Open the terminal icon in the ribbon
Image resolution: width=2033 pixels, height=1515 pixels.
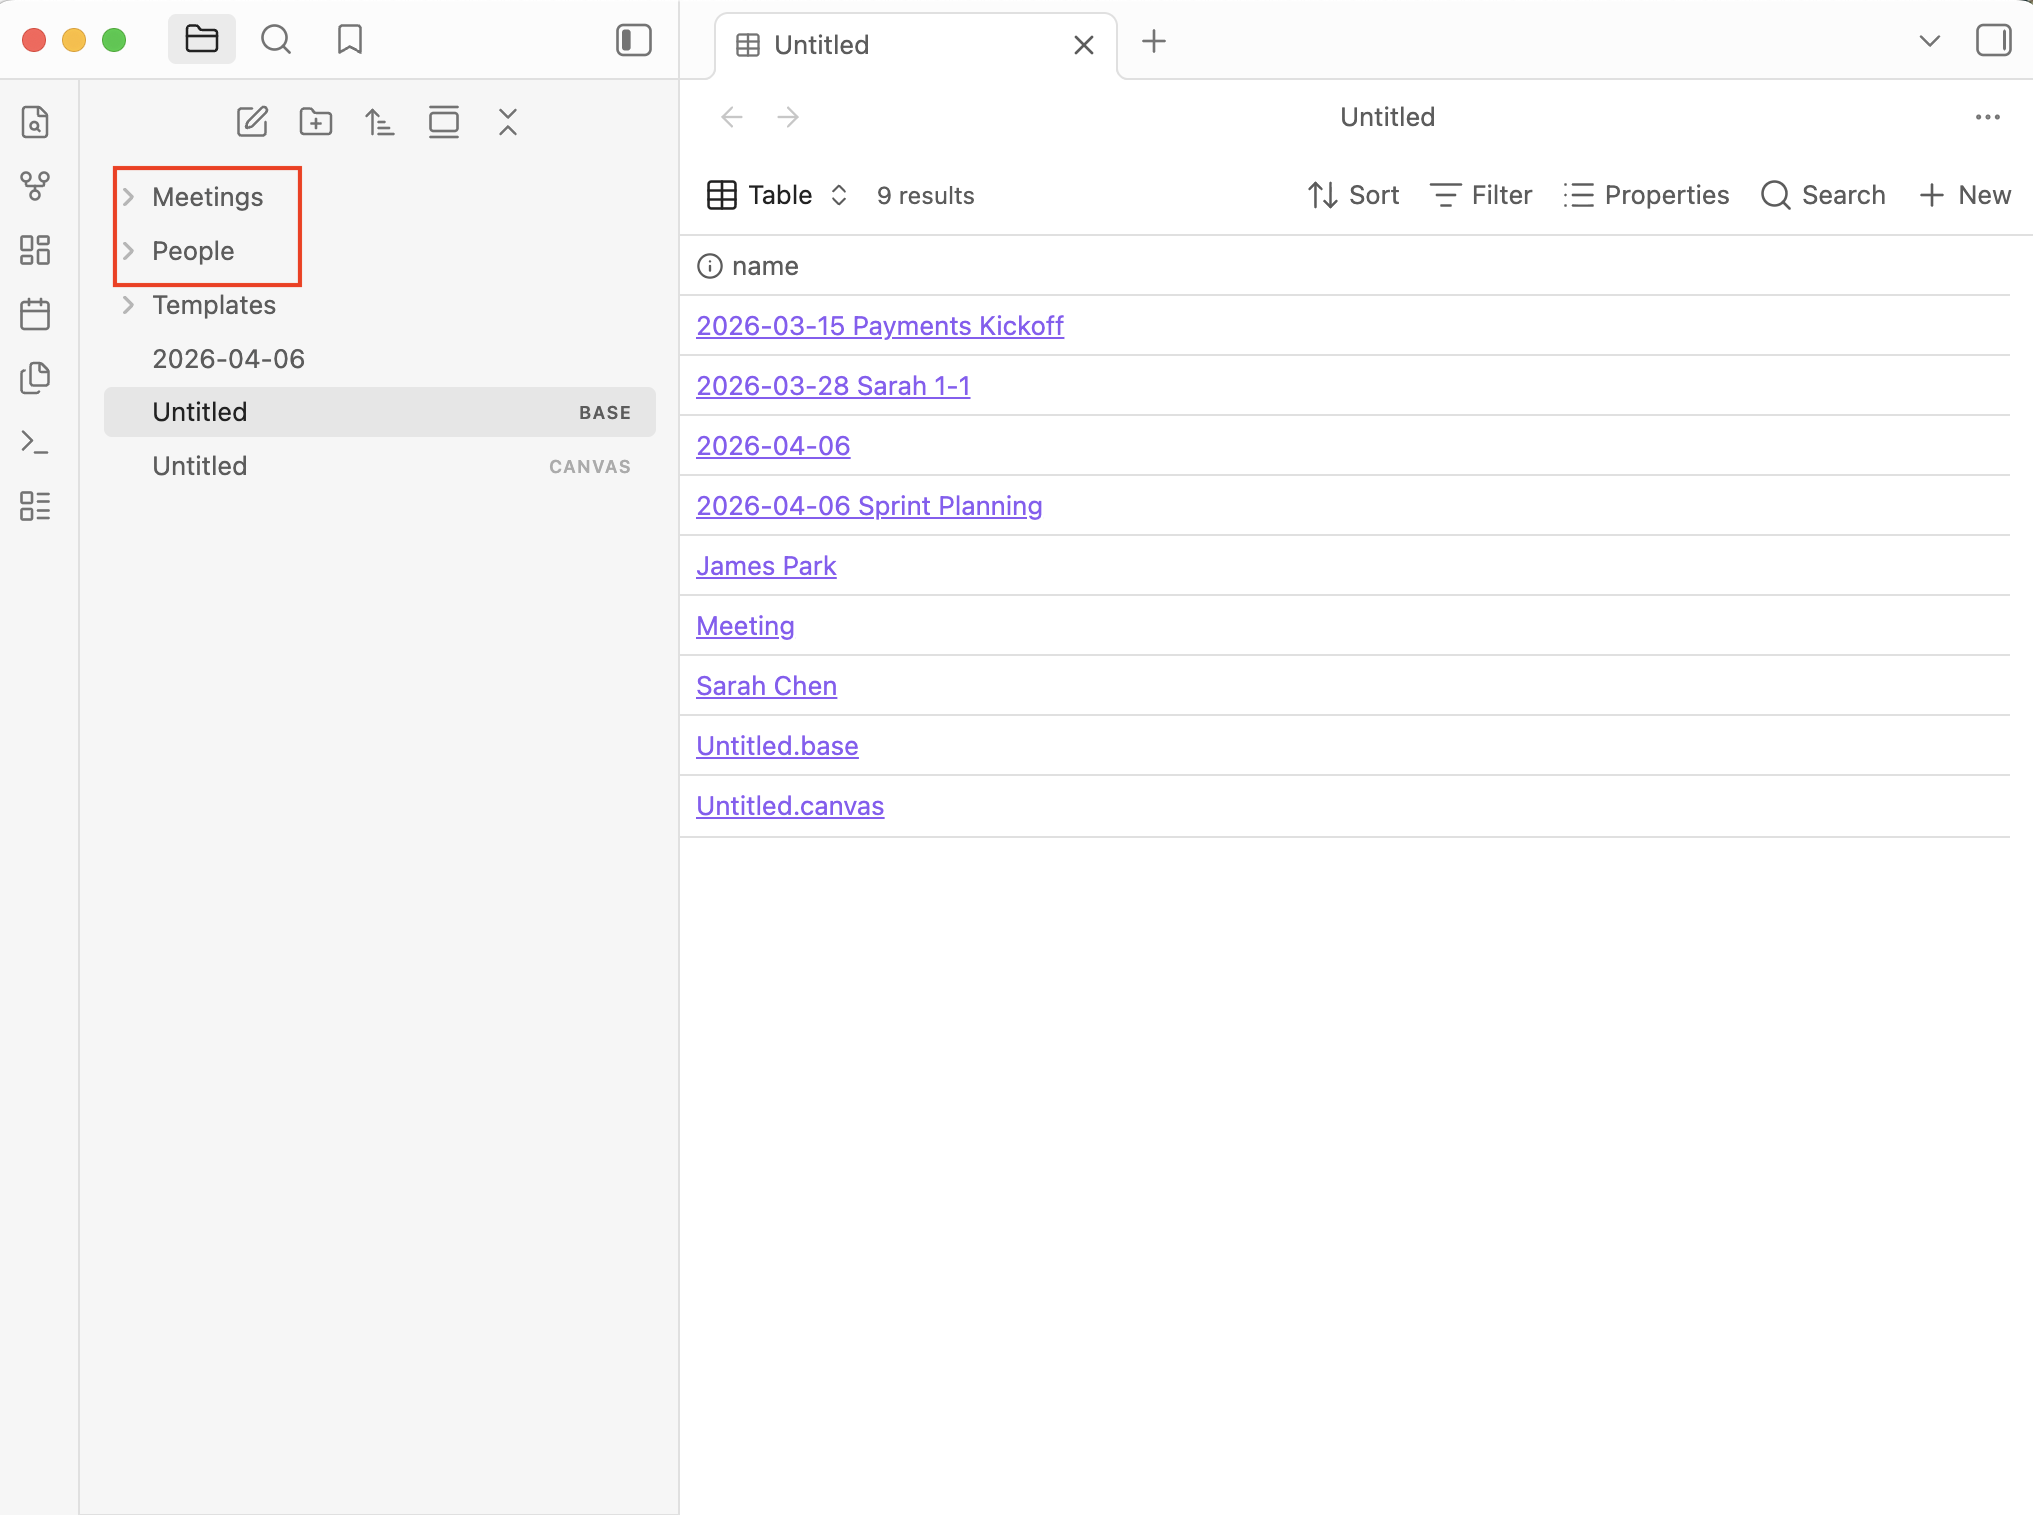click(36, 441)
